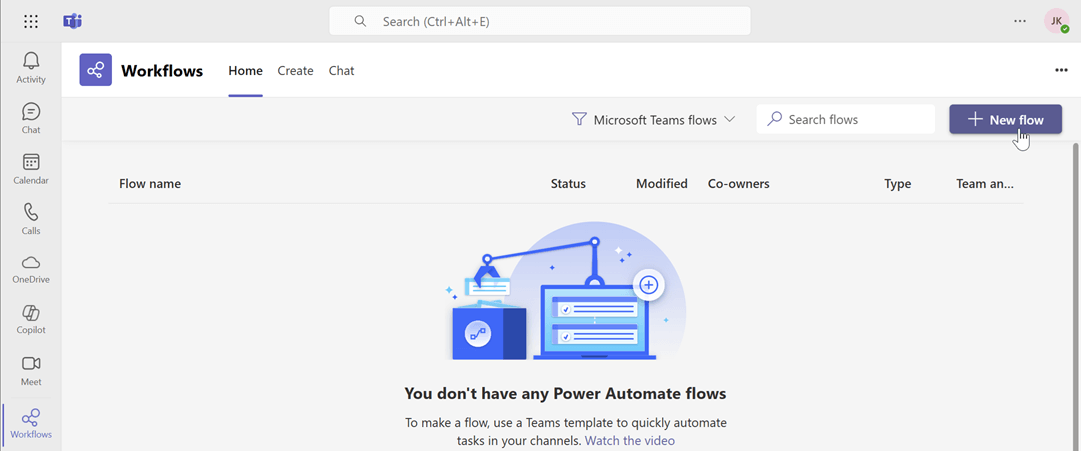Open the Watch the video link
Viewport: 1081px width, 451px height.
click(x=630, y=441)
